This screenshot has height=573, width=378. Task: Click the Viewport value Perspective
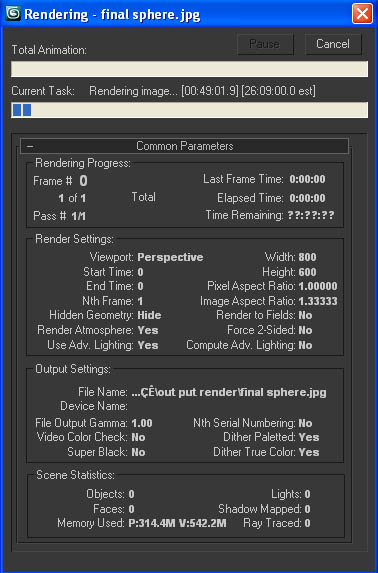(170, 257)
